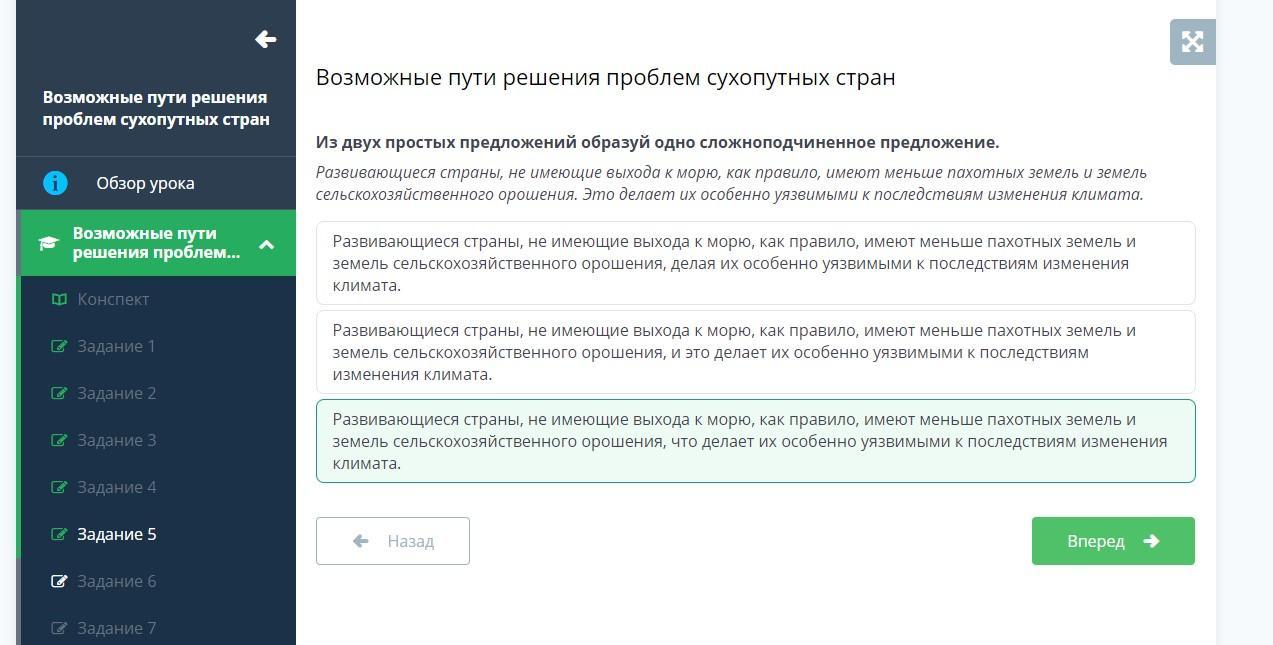The width and height of the screenshot is (1273, 645).
Task: Select the Задание 5 item
Action: click(x=117, y=534)
